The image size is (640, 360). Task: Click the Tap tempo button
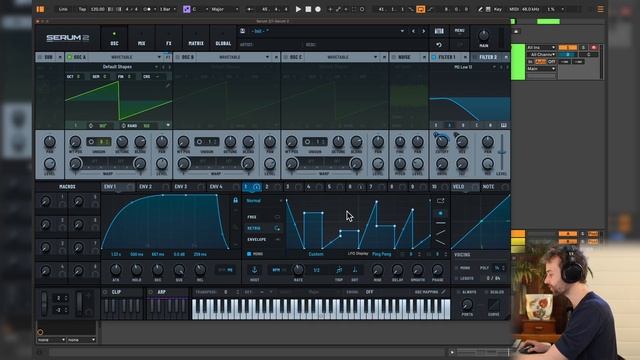(x=82, y=9)
